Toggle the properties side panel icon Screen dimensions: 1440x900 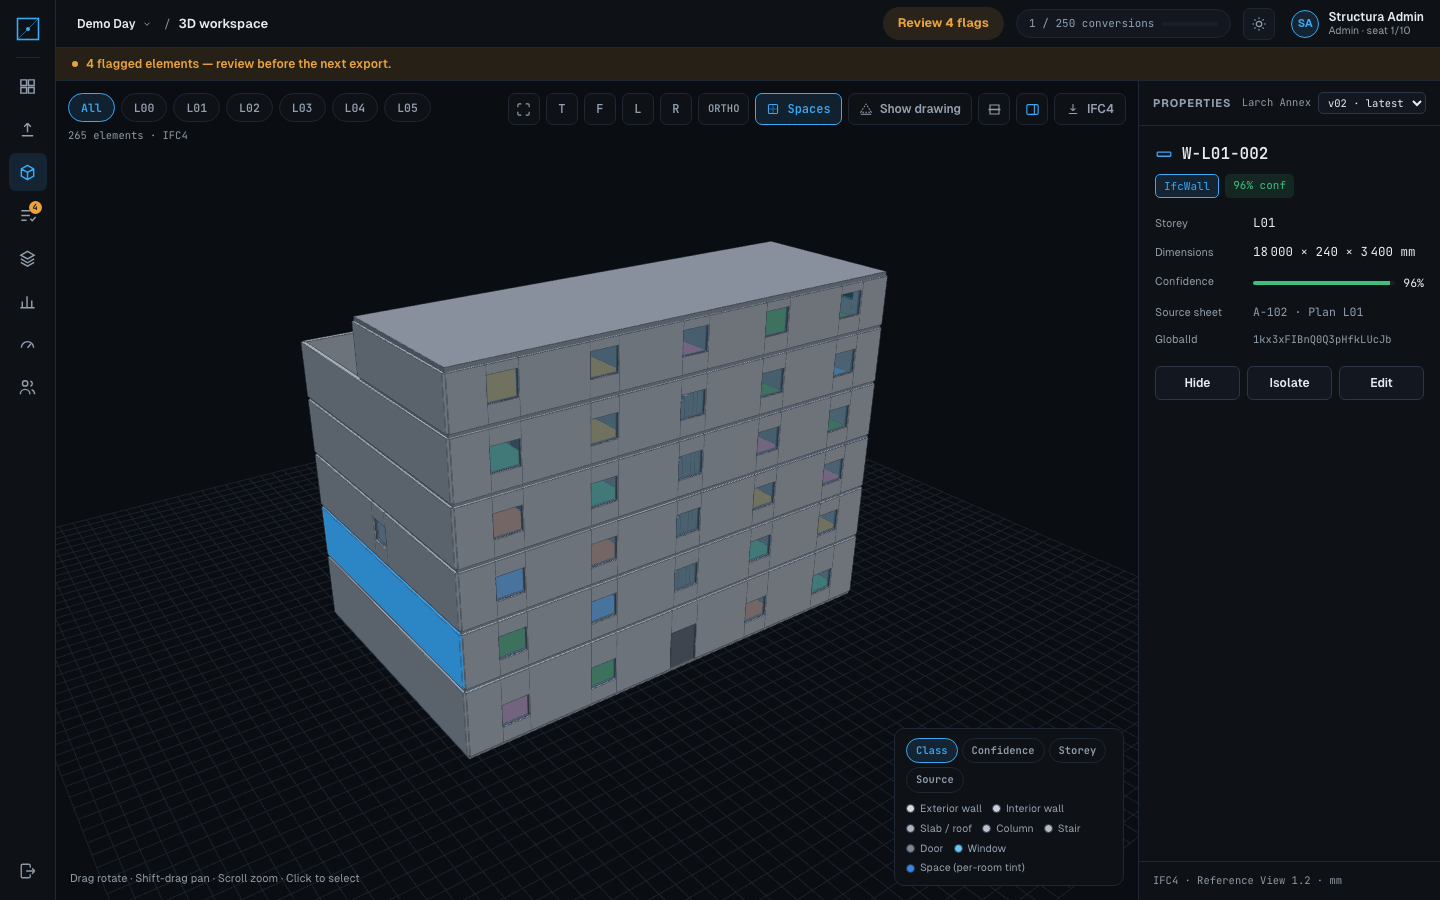click(x=1032, y=109)
